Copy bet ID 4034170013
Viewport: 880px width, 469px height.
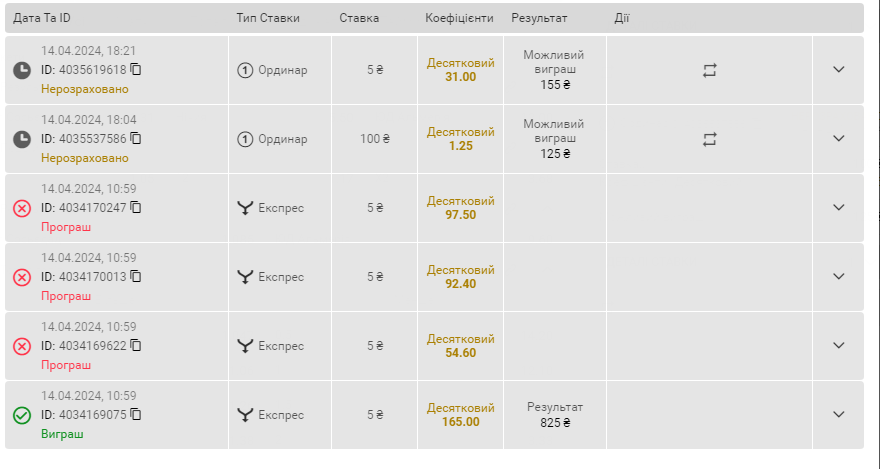136,276
